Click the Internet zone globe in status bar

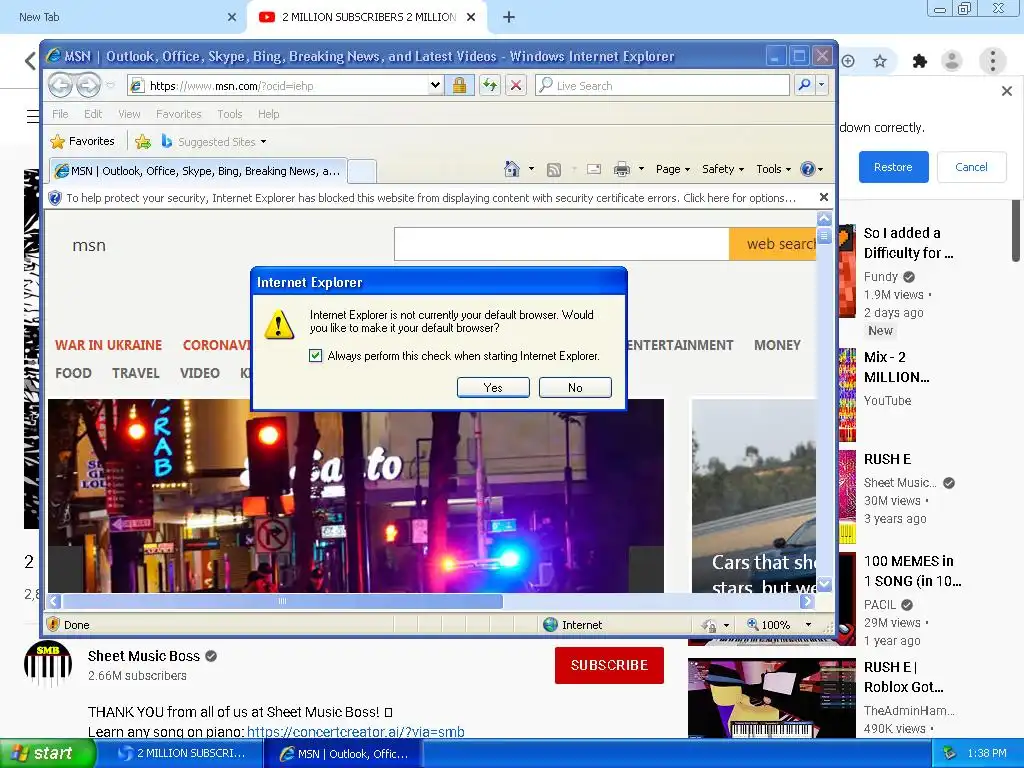coord(551,624)
